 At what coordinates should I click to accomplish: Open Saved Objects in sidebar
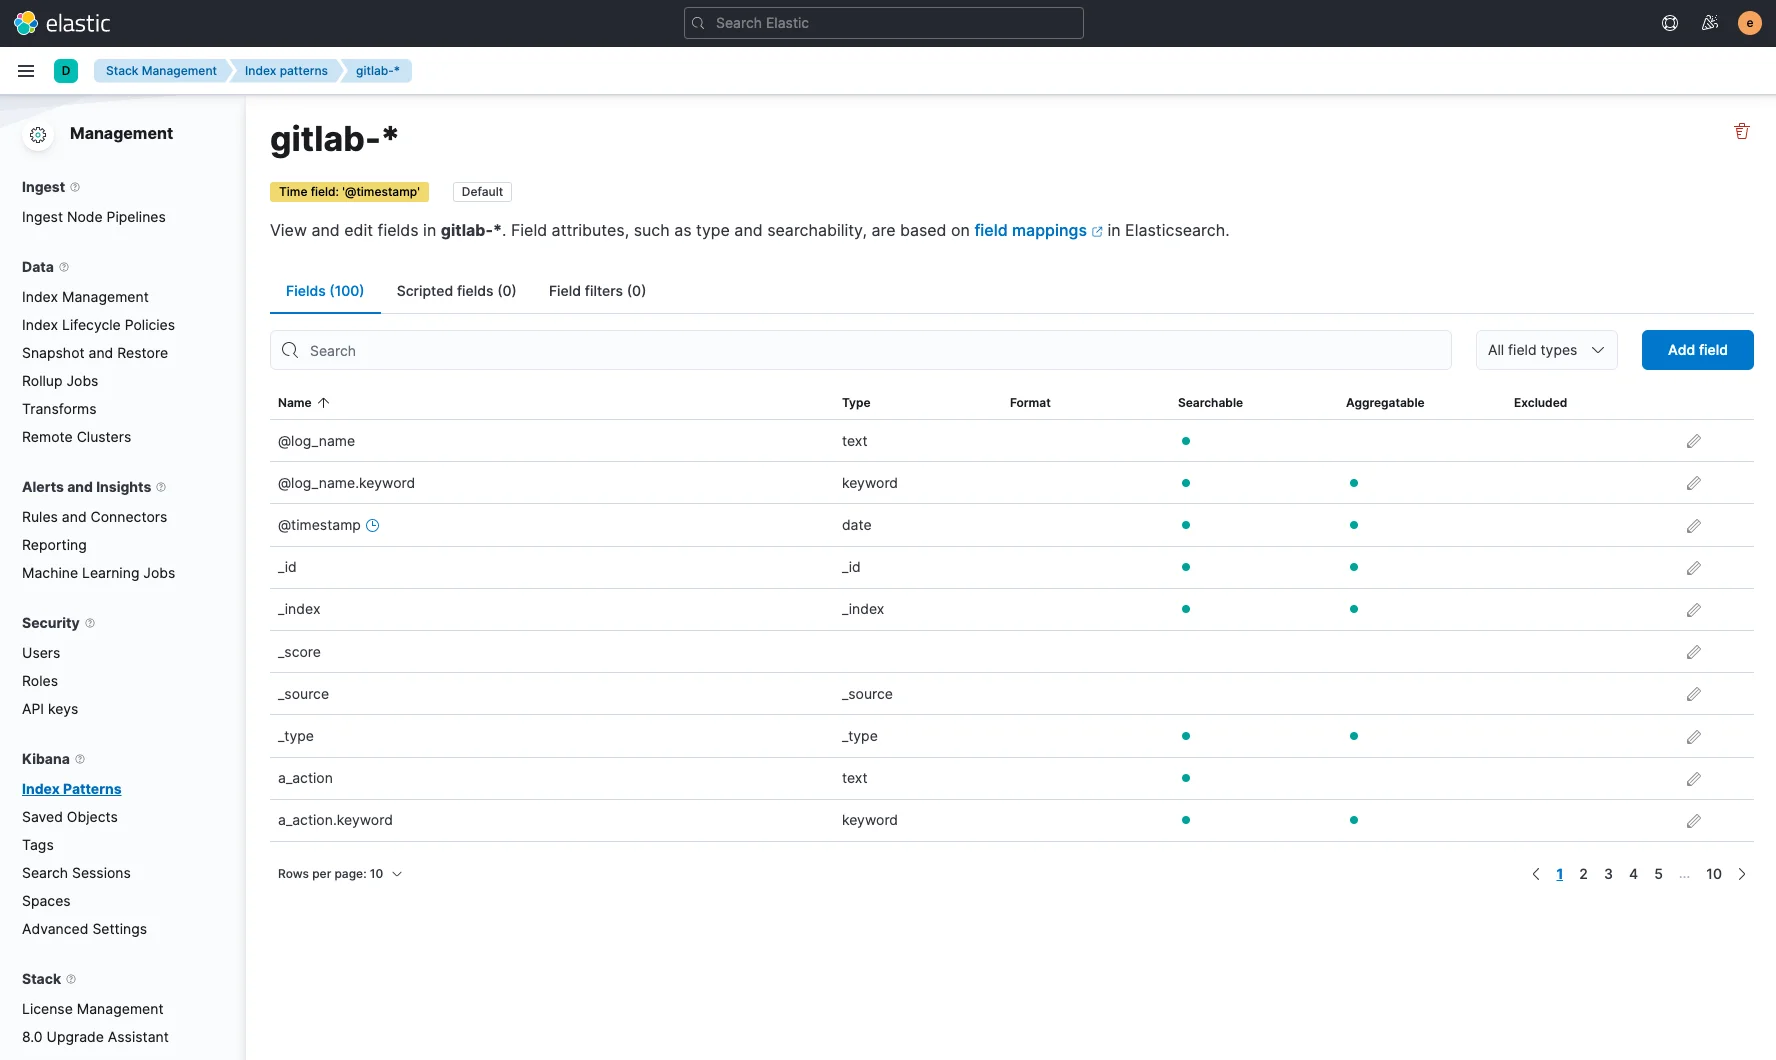pos(70,817)
